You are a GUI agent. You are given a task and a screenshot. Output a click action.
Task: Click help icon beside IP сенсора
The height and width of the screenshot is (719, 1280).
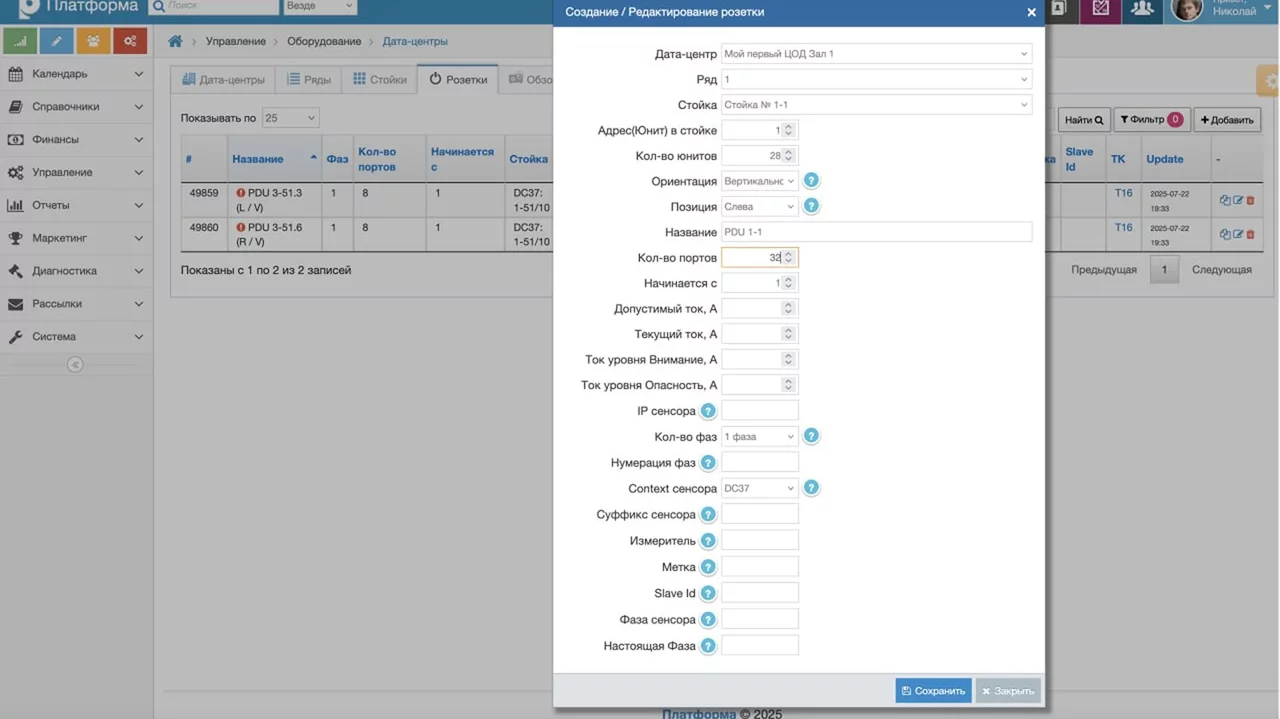pos(708,411)
